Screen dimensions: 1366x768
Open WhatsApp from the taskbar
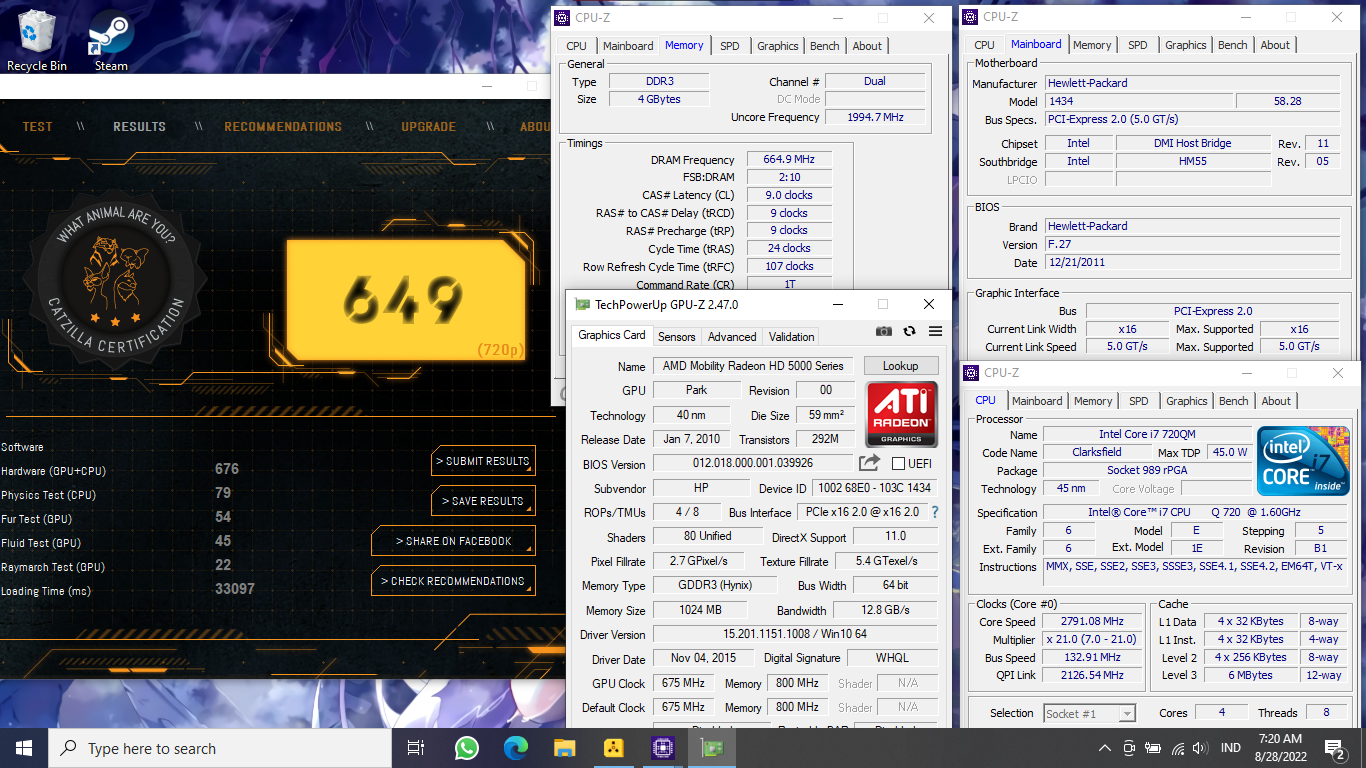[466, 748]
